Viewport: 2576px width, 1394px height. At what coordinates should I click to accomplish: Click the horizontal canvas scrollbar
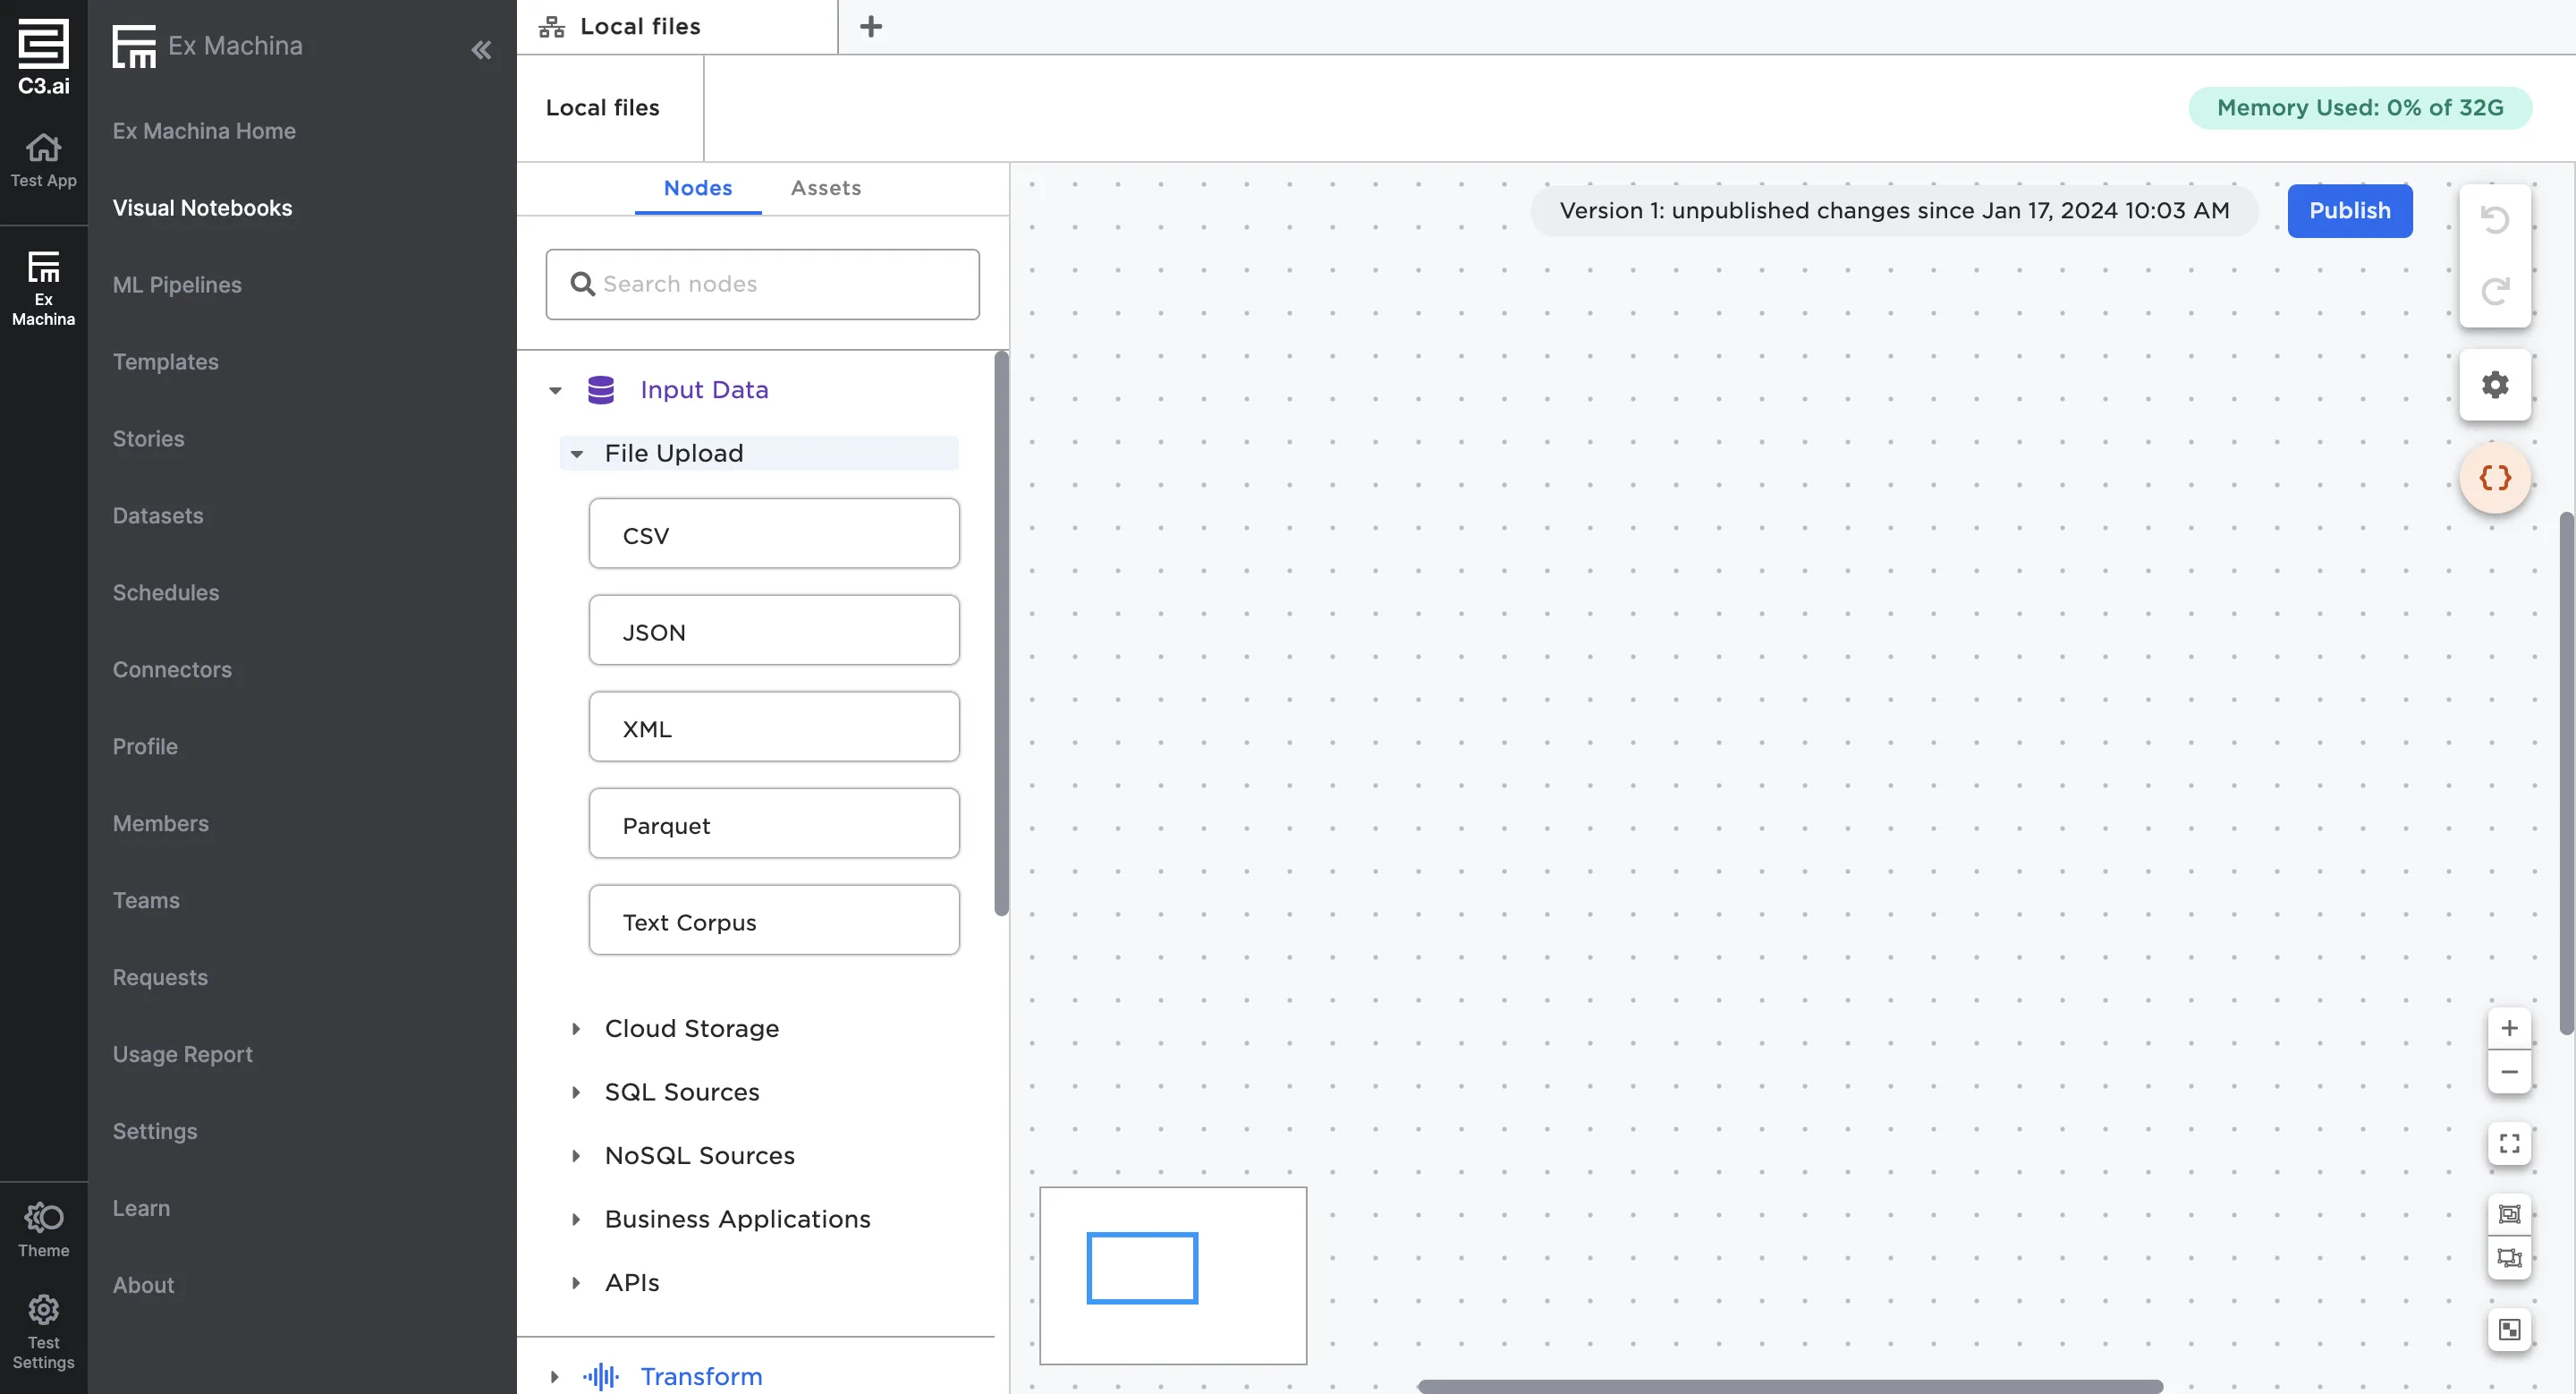(1789, 1385)
